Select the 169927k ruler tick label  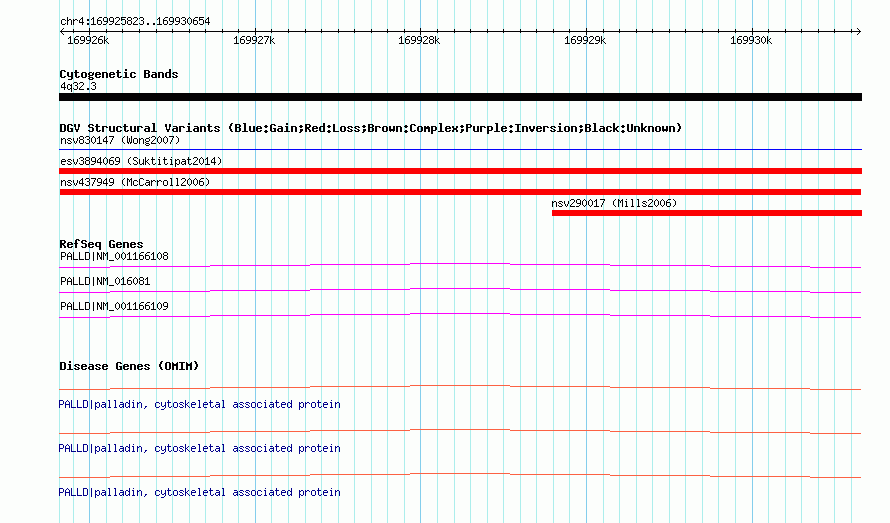tap(254, 40)
